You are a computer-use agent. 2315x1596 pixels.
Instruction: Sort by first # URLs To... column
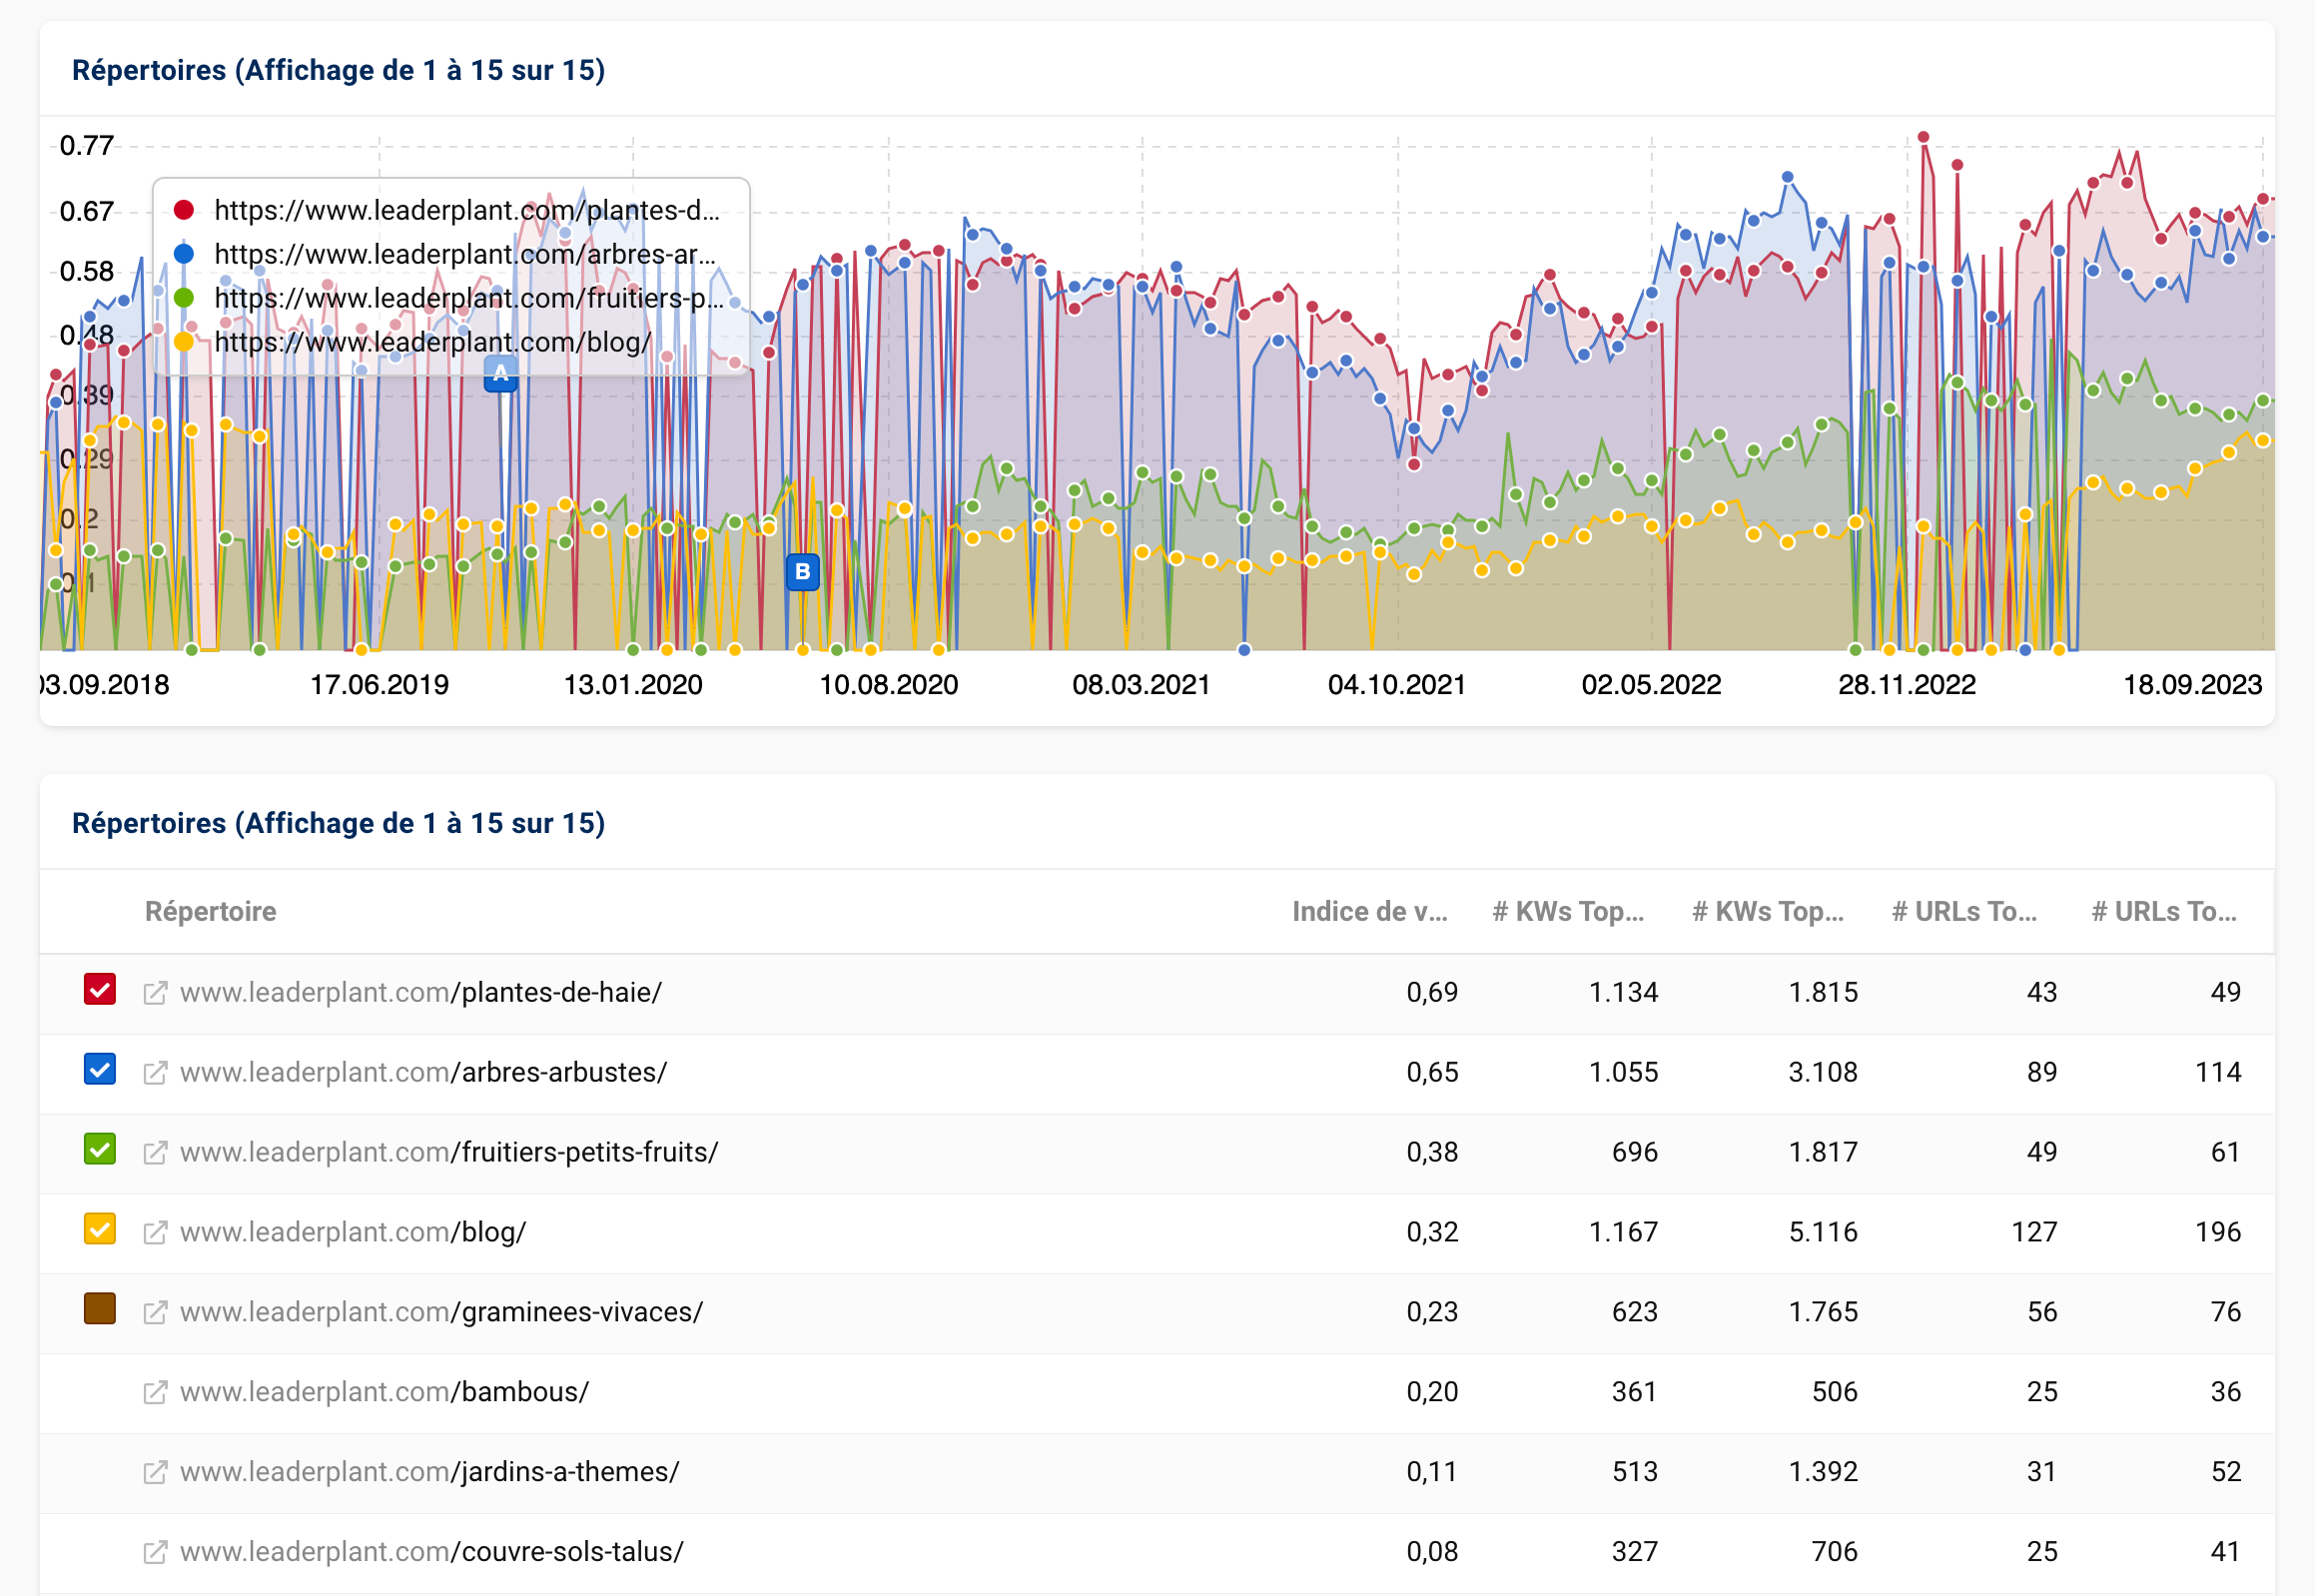1964,912
